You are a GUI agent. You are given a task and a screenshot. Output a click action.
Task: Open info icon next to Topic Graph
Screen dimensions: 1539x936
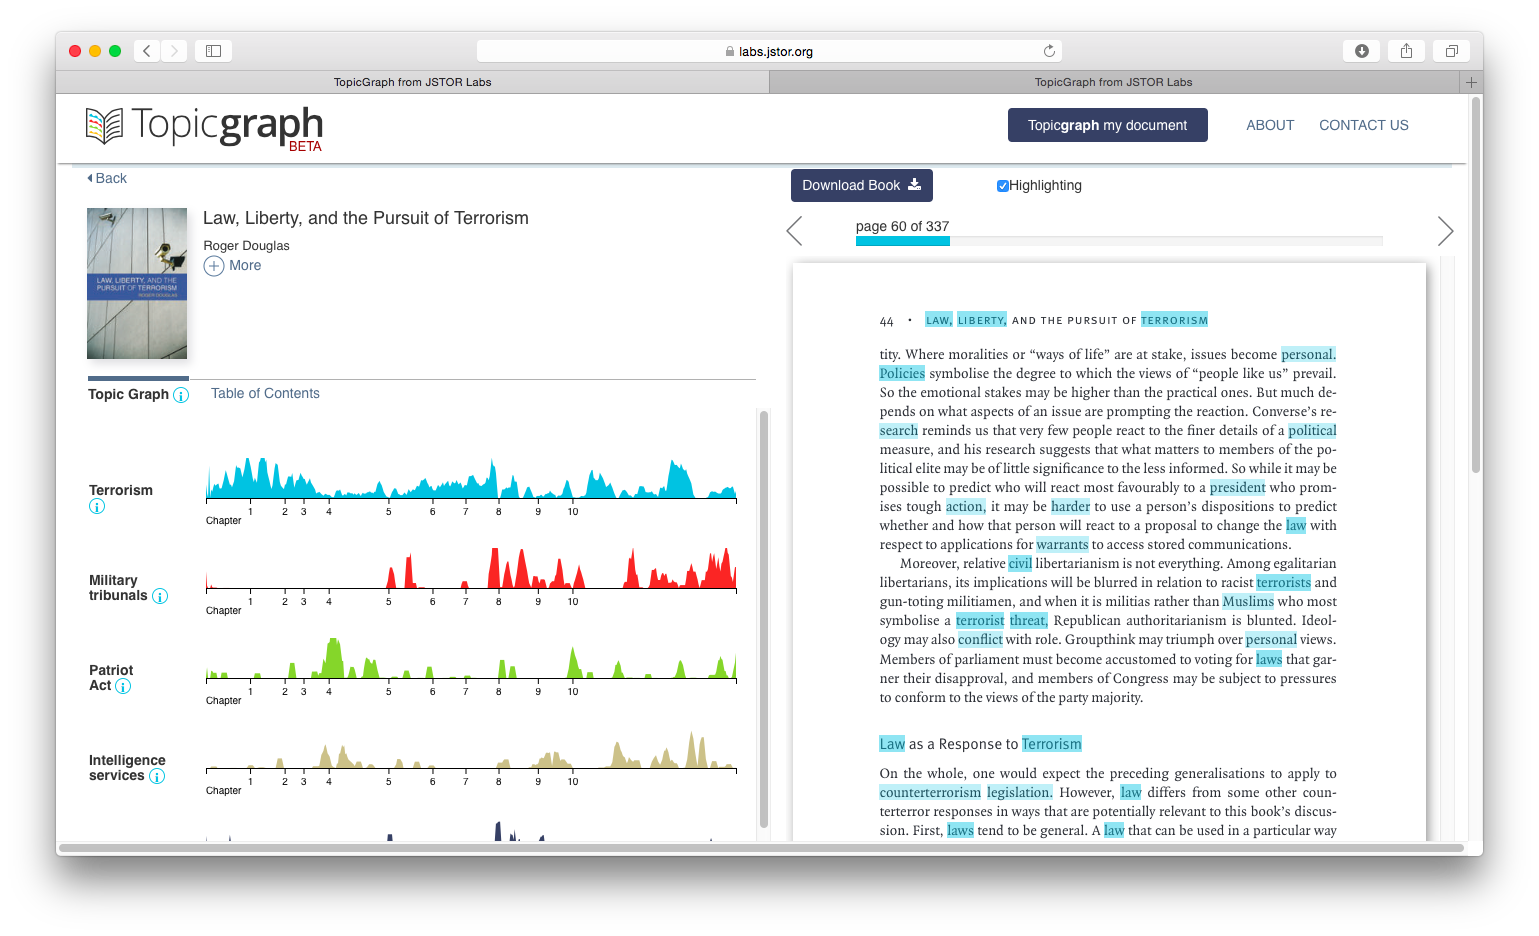(x=181, y=395)
